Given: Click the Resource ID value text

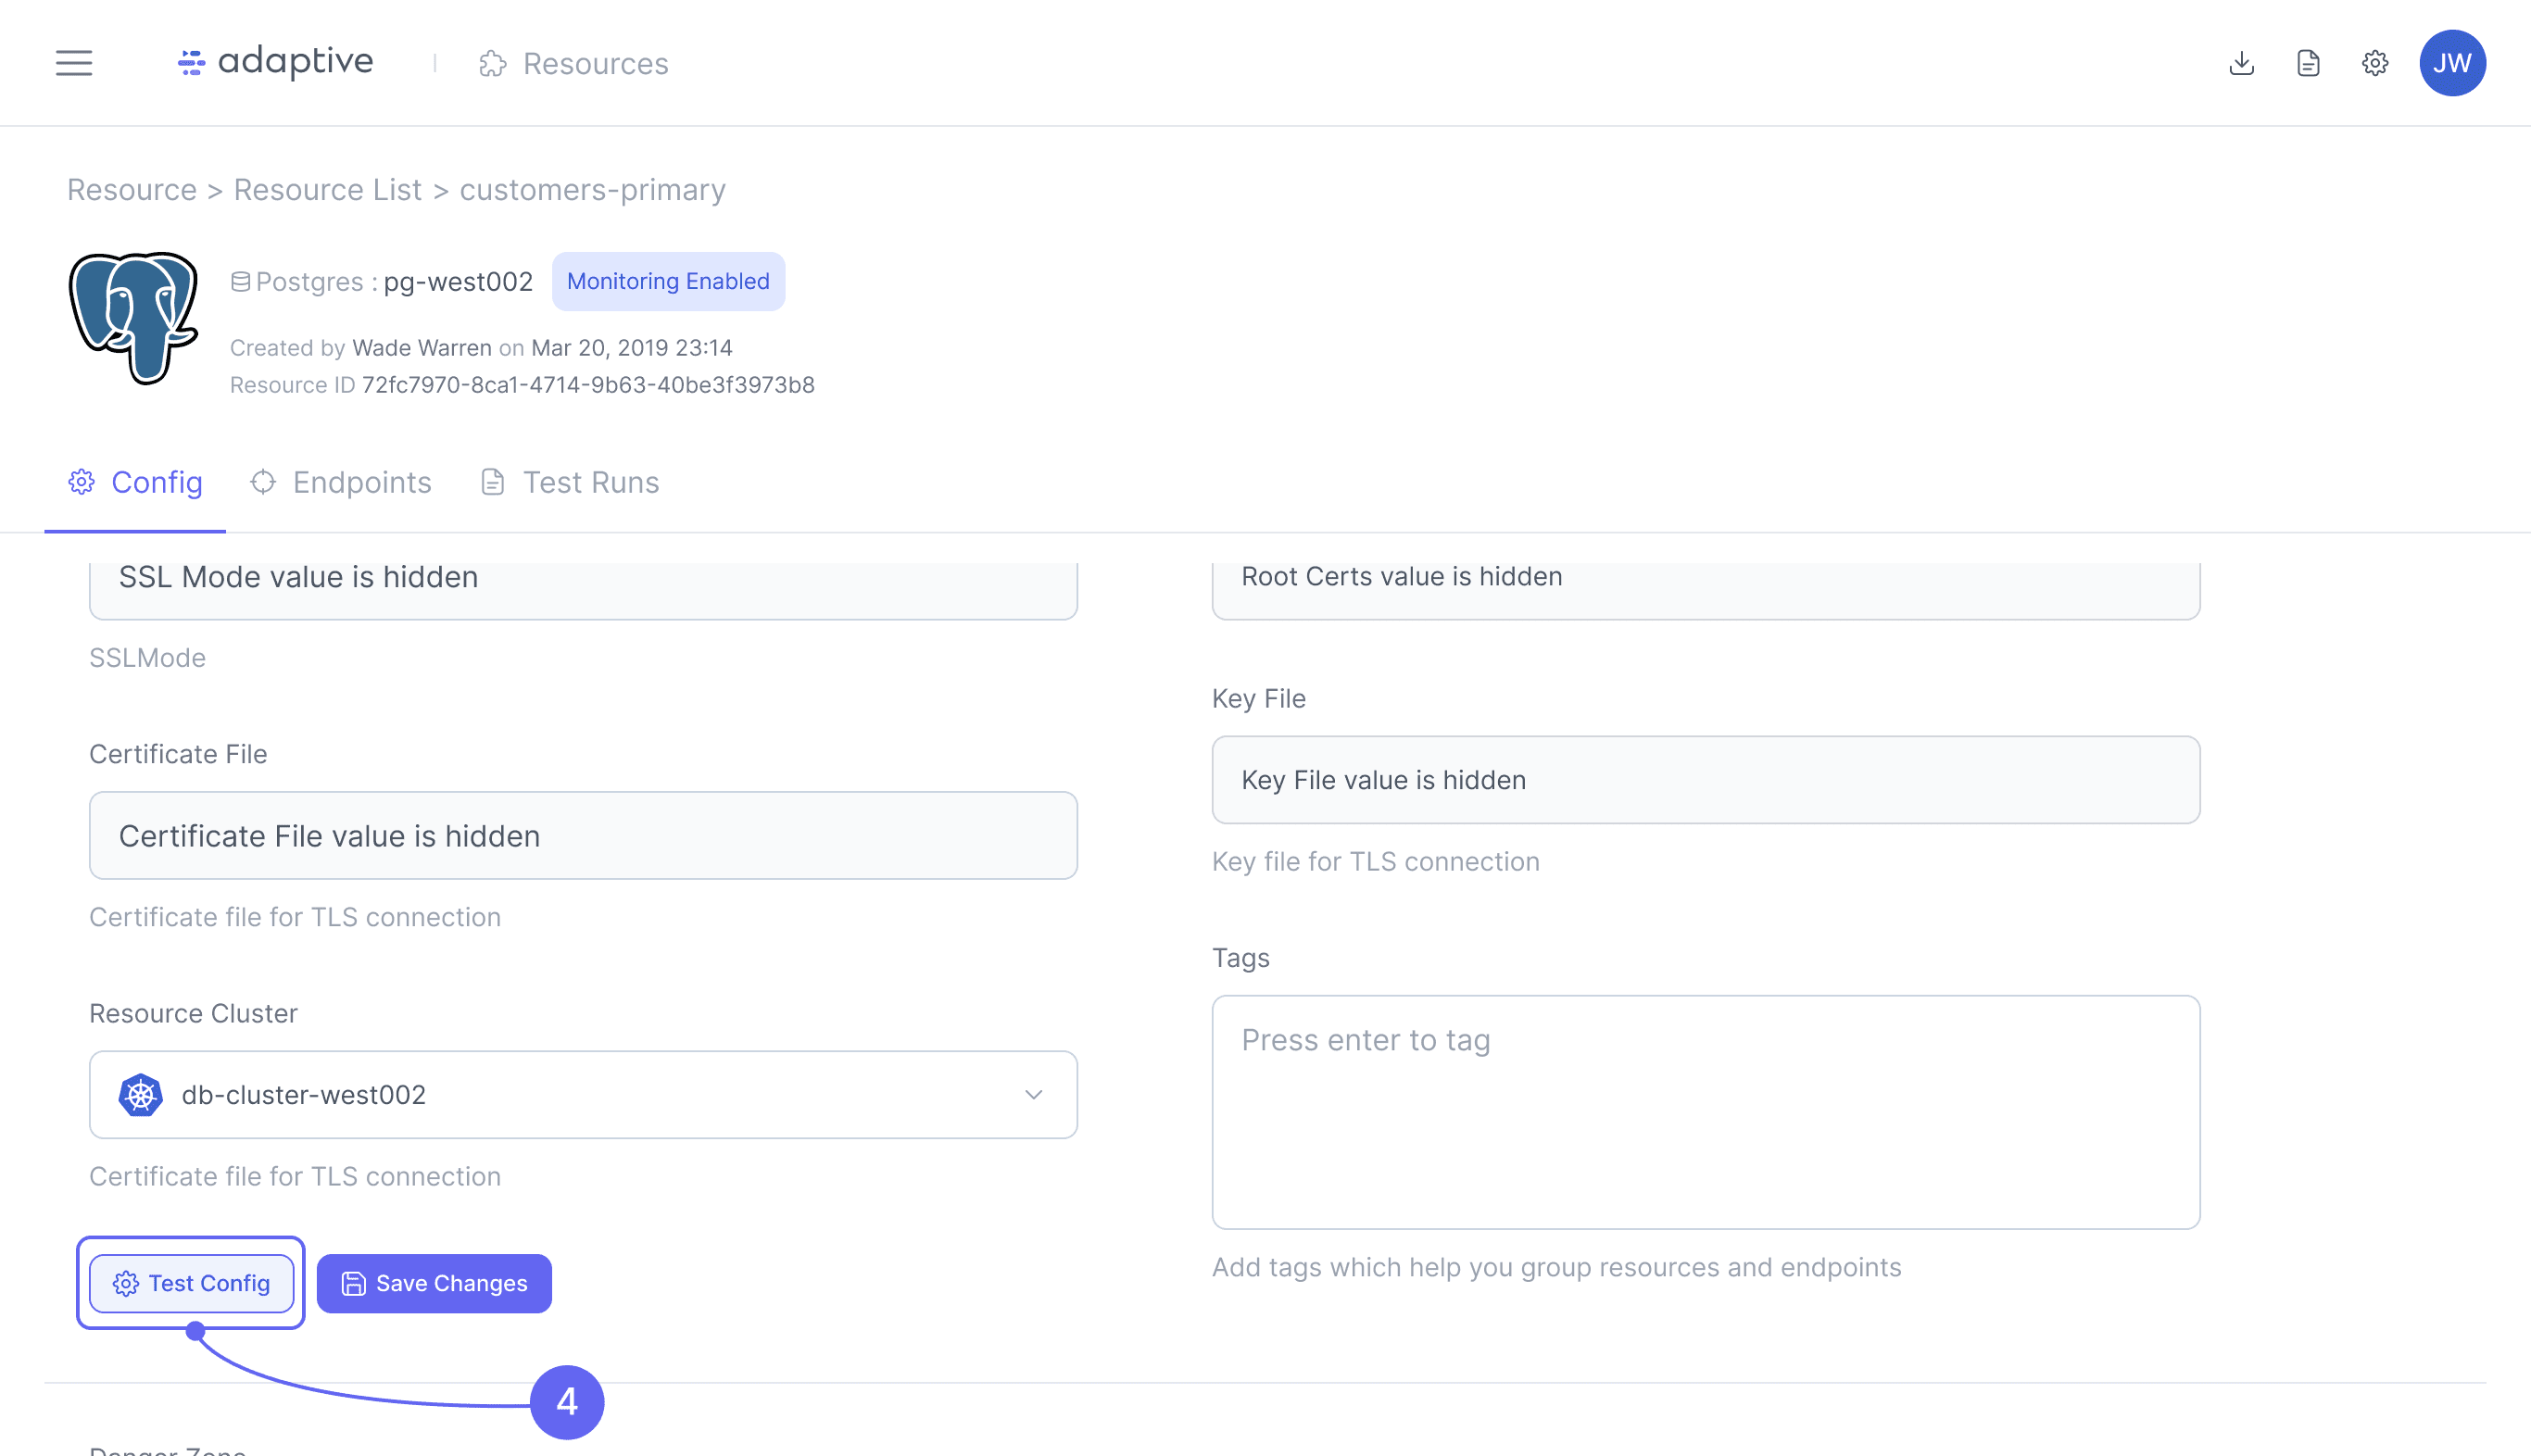Looking at the screenshot, I should tap(588, 385).
